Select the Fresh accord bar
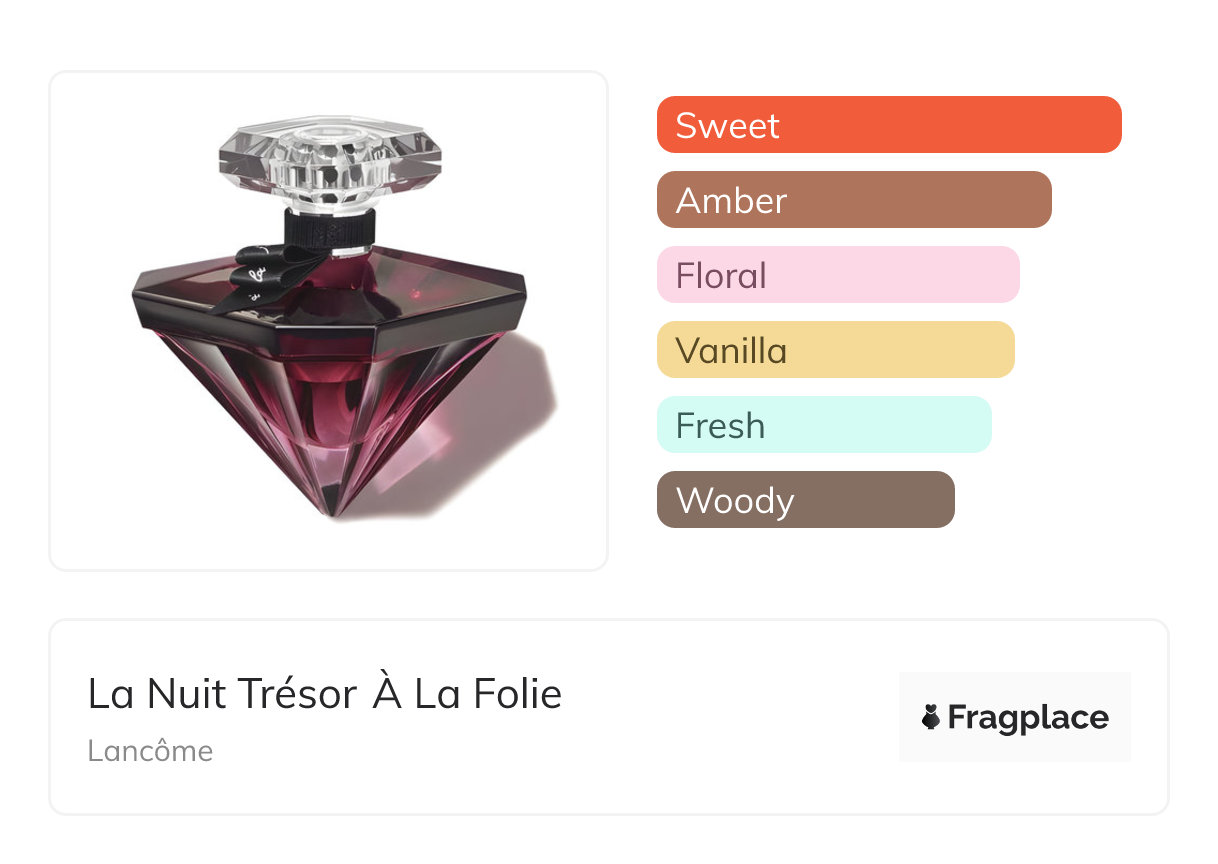The image size is (1218, 864). click(x=824, y=425)
